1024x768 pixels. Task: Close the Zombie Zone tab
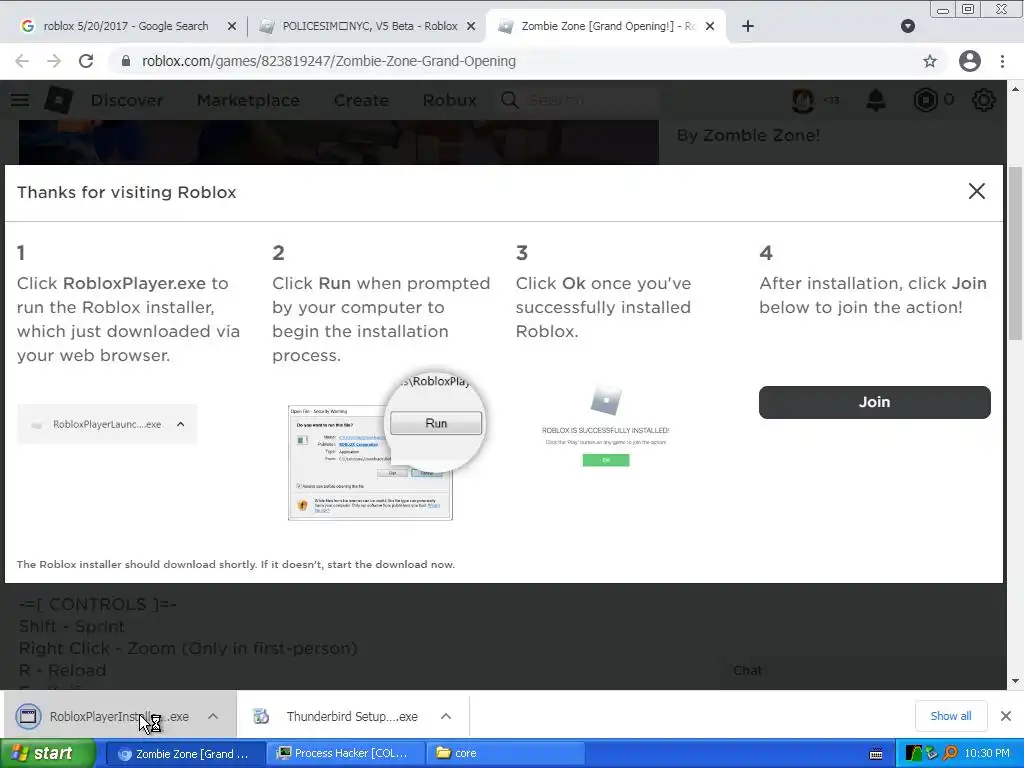point(710,26)
